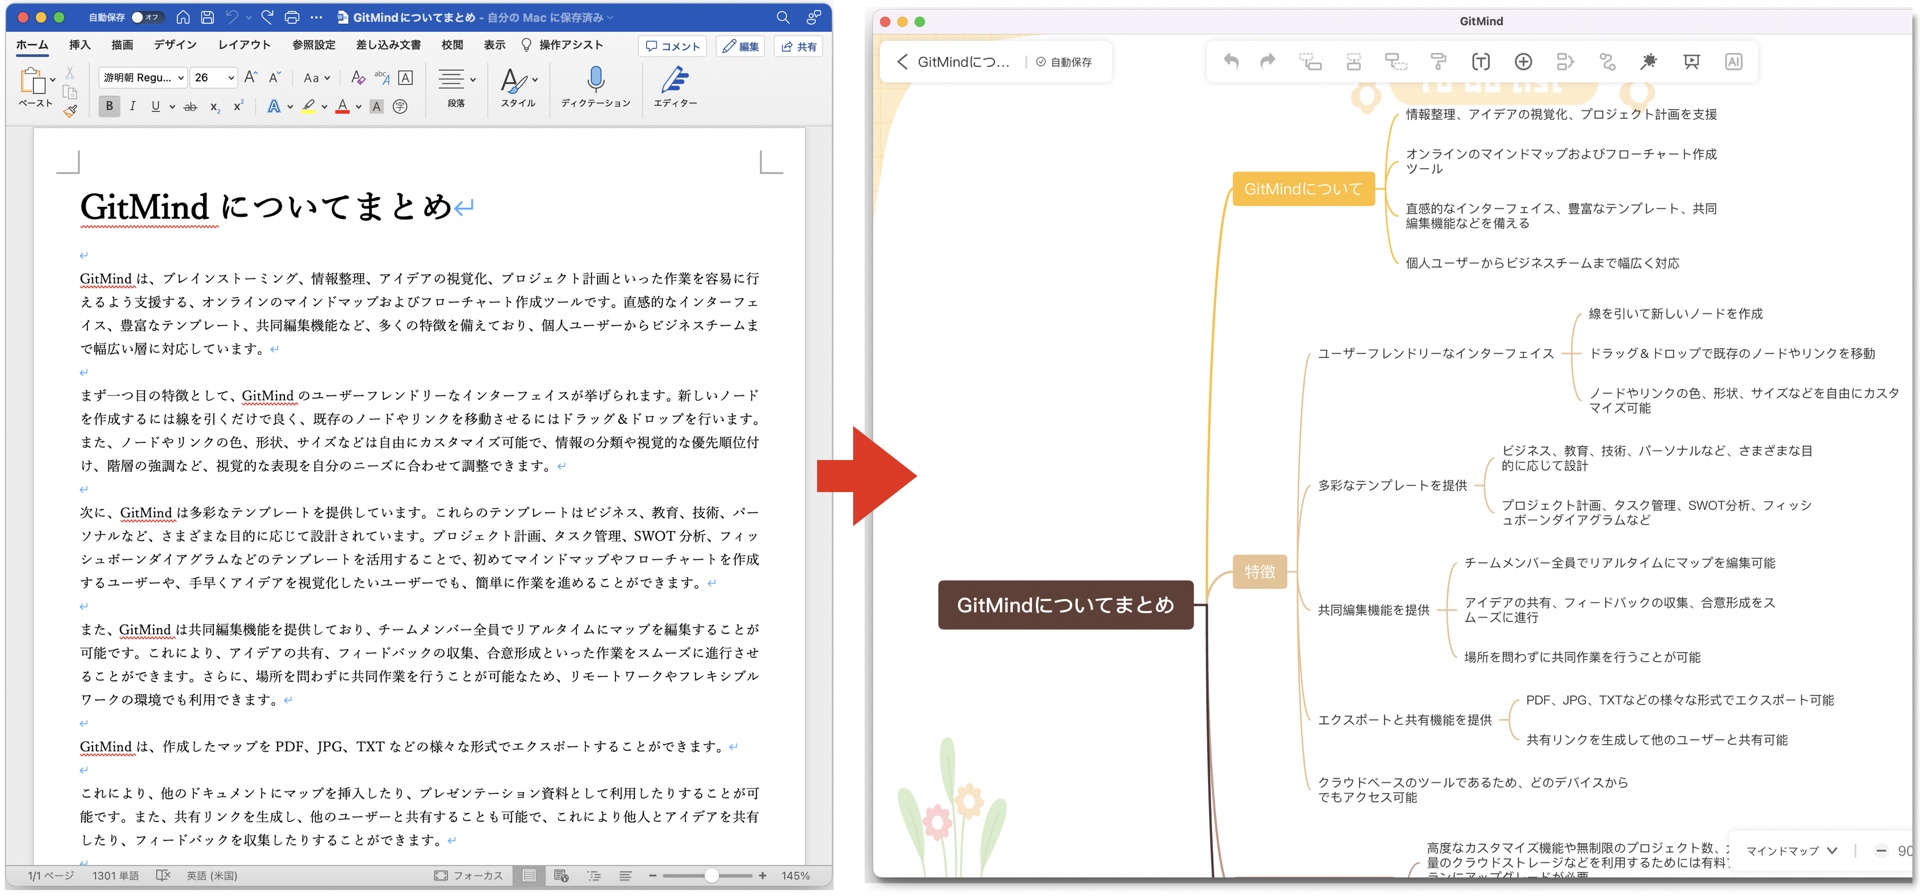This screenshot has width=1920, height=896.
Task: Open the font name dropdown 游明朝 Regu...
Action: (143, 78)
